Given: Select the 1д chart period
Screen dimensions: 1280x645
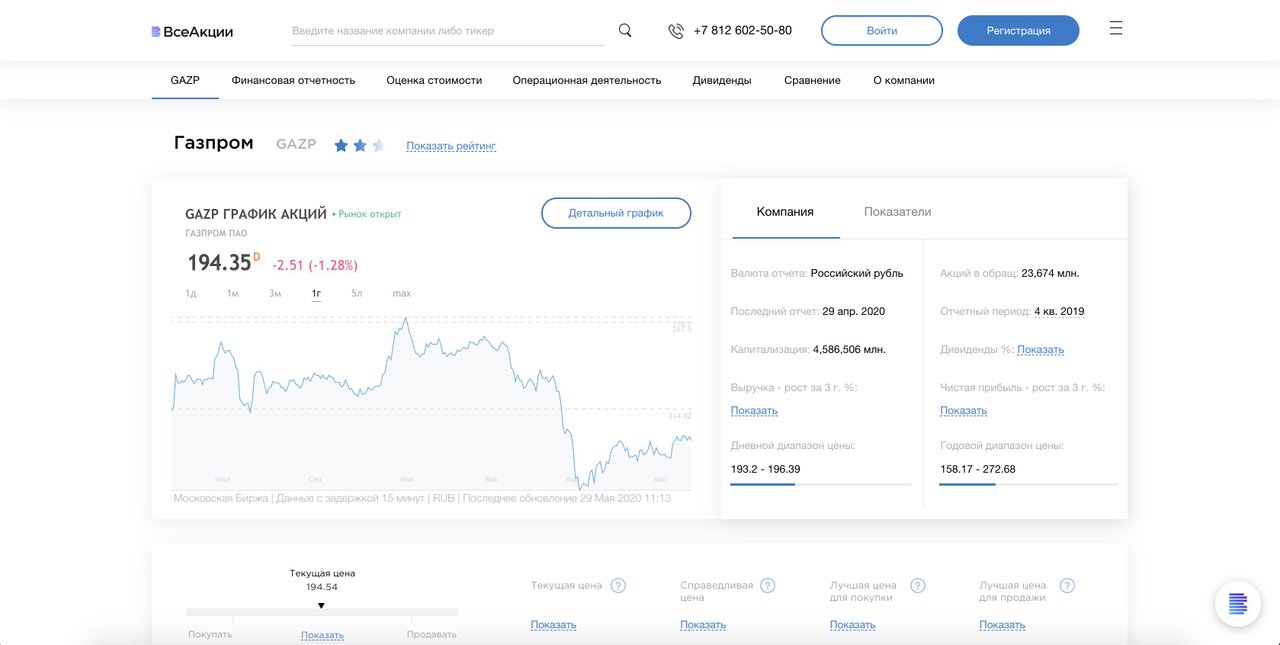Looking at the screenshot, I should [191, 293].
